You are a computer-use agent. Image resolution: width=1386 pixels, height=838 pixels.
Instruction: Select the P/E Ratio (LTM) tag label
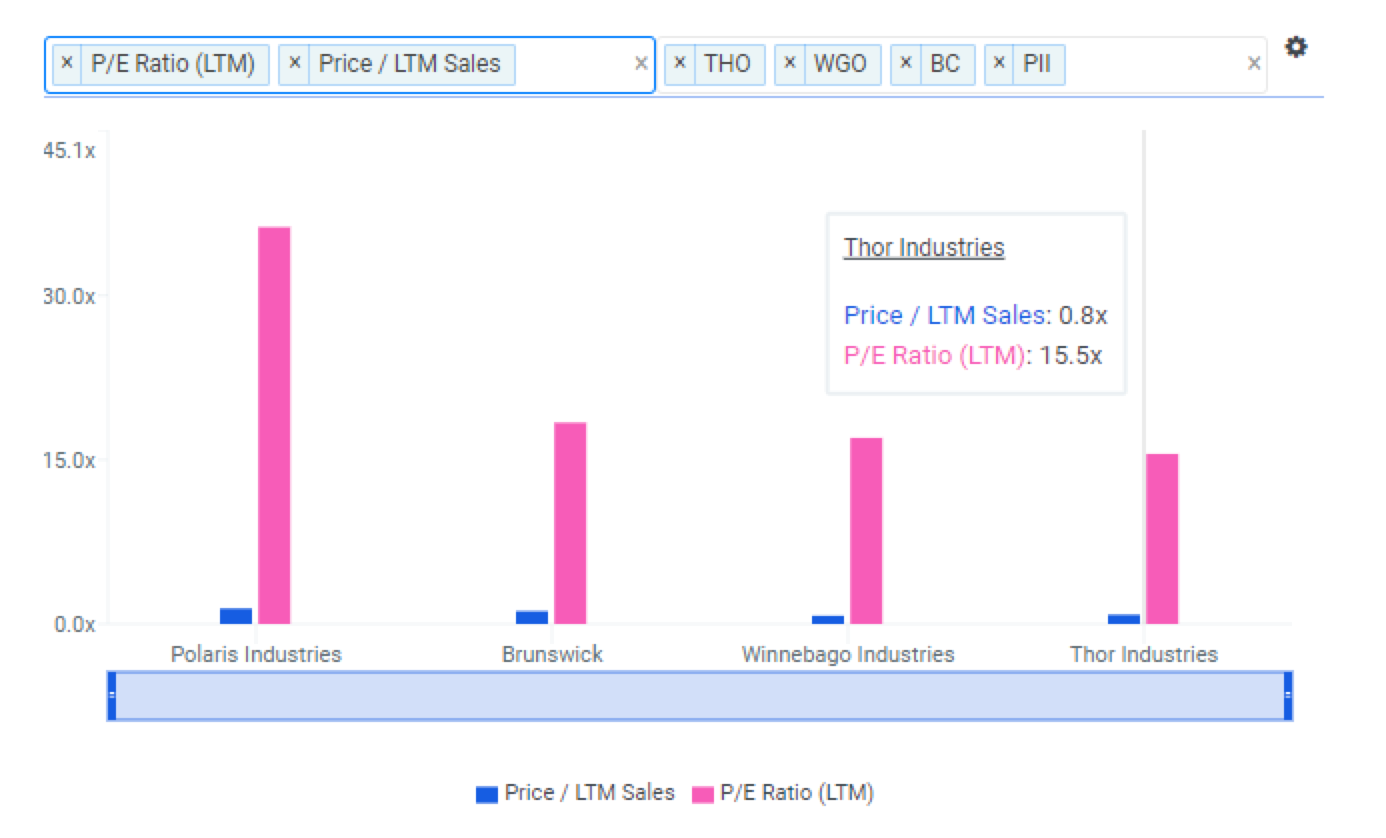[173, 64]
